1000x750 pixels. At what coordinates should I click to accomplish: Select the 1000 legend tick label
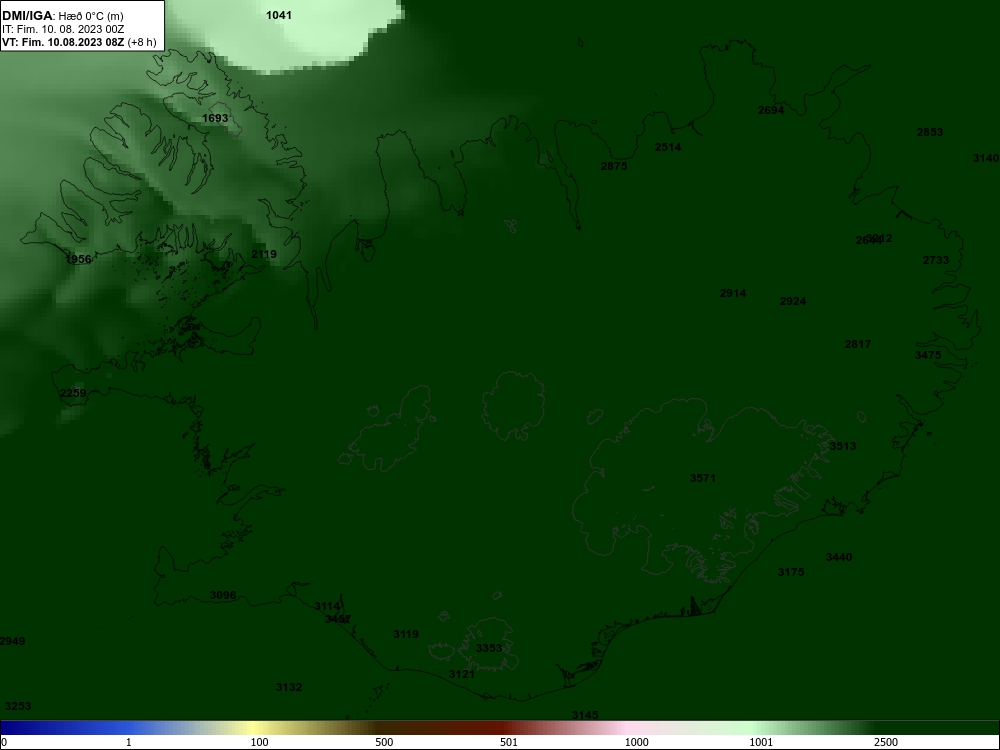pyautogui.click(x=636, y=742)
